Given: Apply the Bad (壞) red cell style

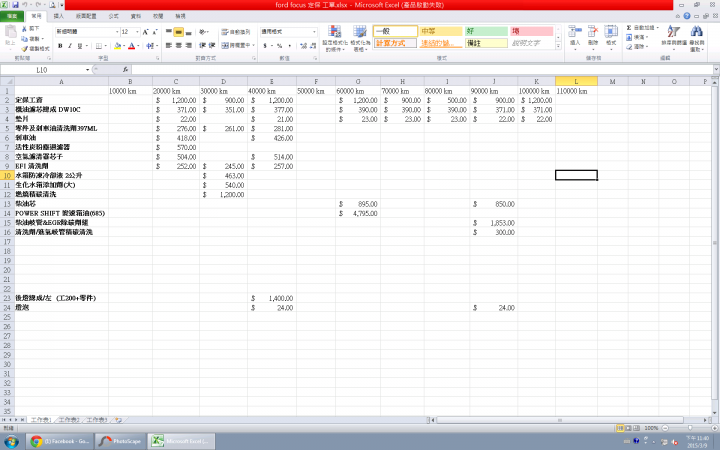Looking at the screenshot, I should click(x=532, y=31).
